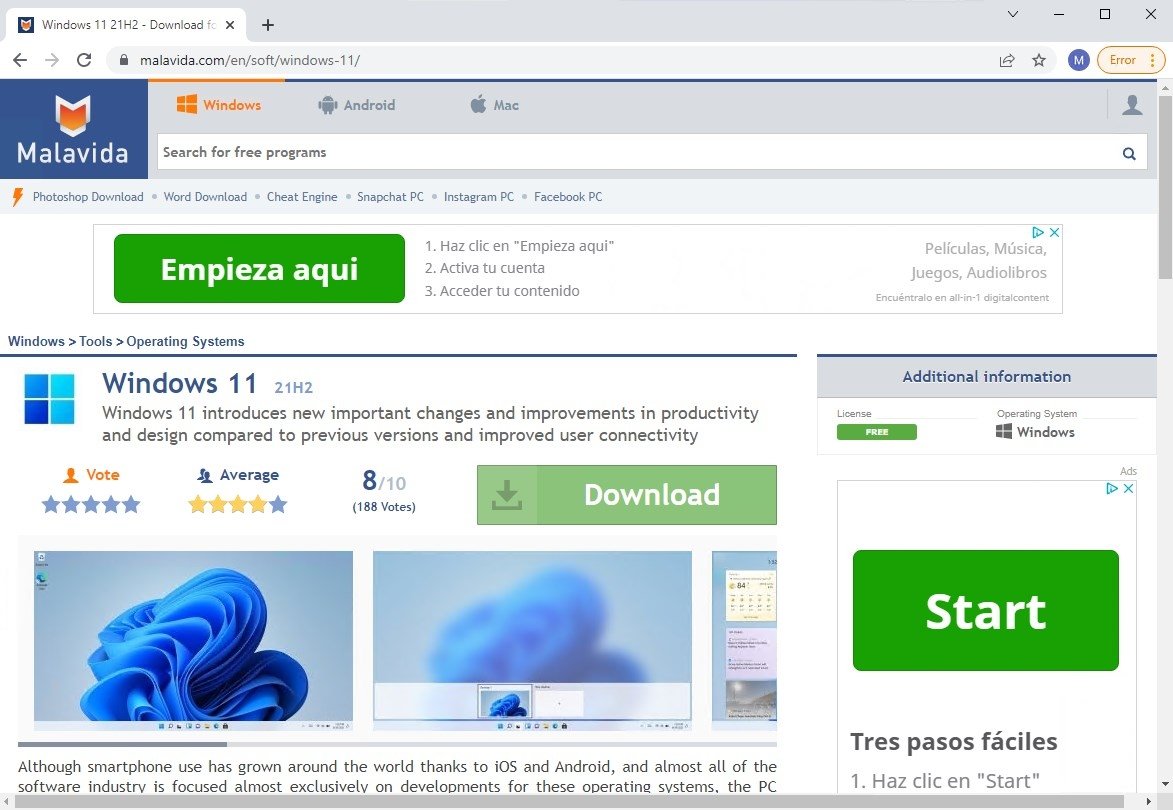1173x810 pixels.
Task: Click the FREE license badge
Action: pyautogui.click(x=877, y=432)
